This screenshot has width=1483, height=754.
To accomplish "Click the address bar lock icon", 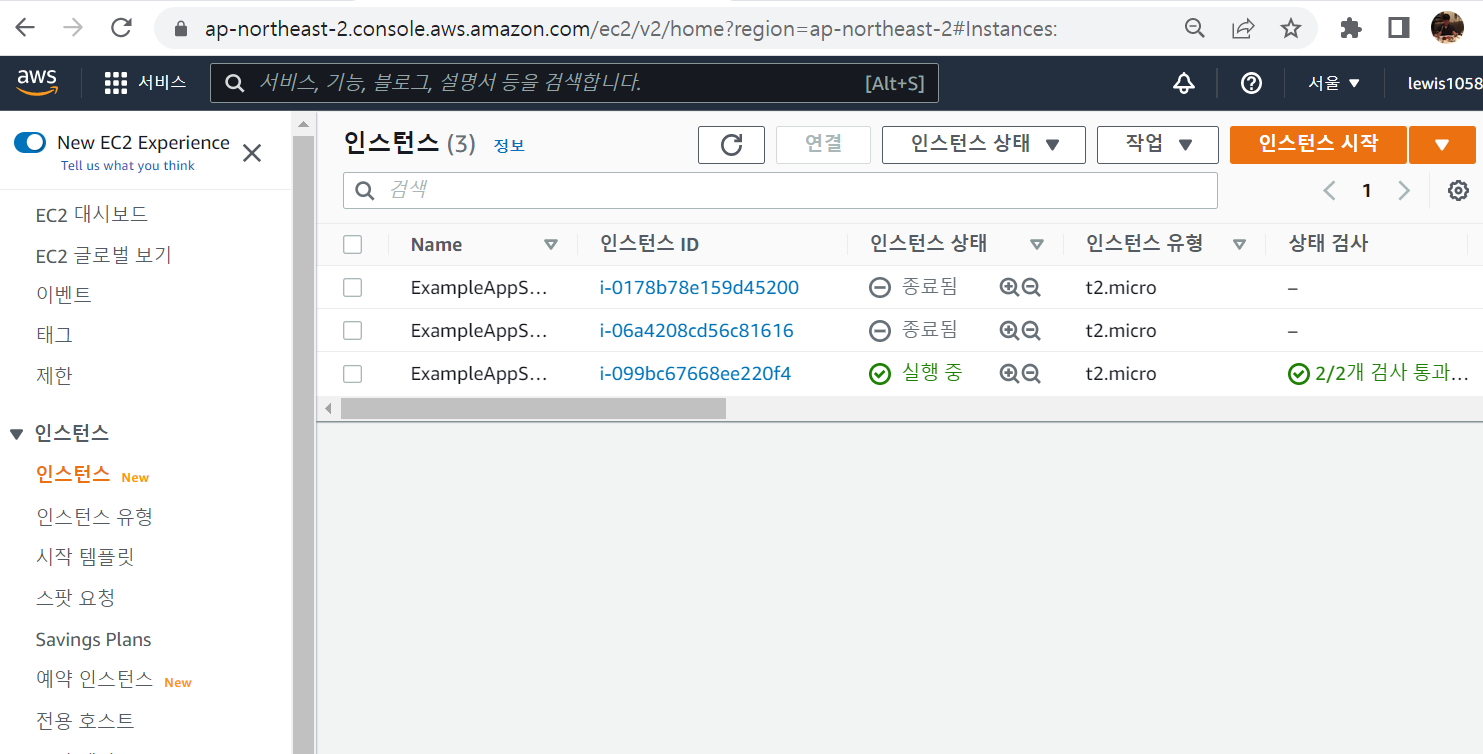I will click(181, 29).
